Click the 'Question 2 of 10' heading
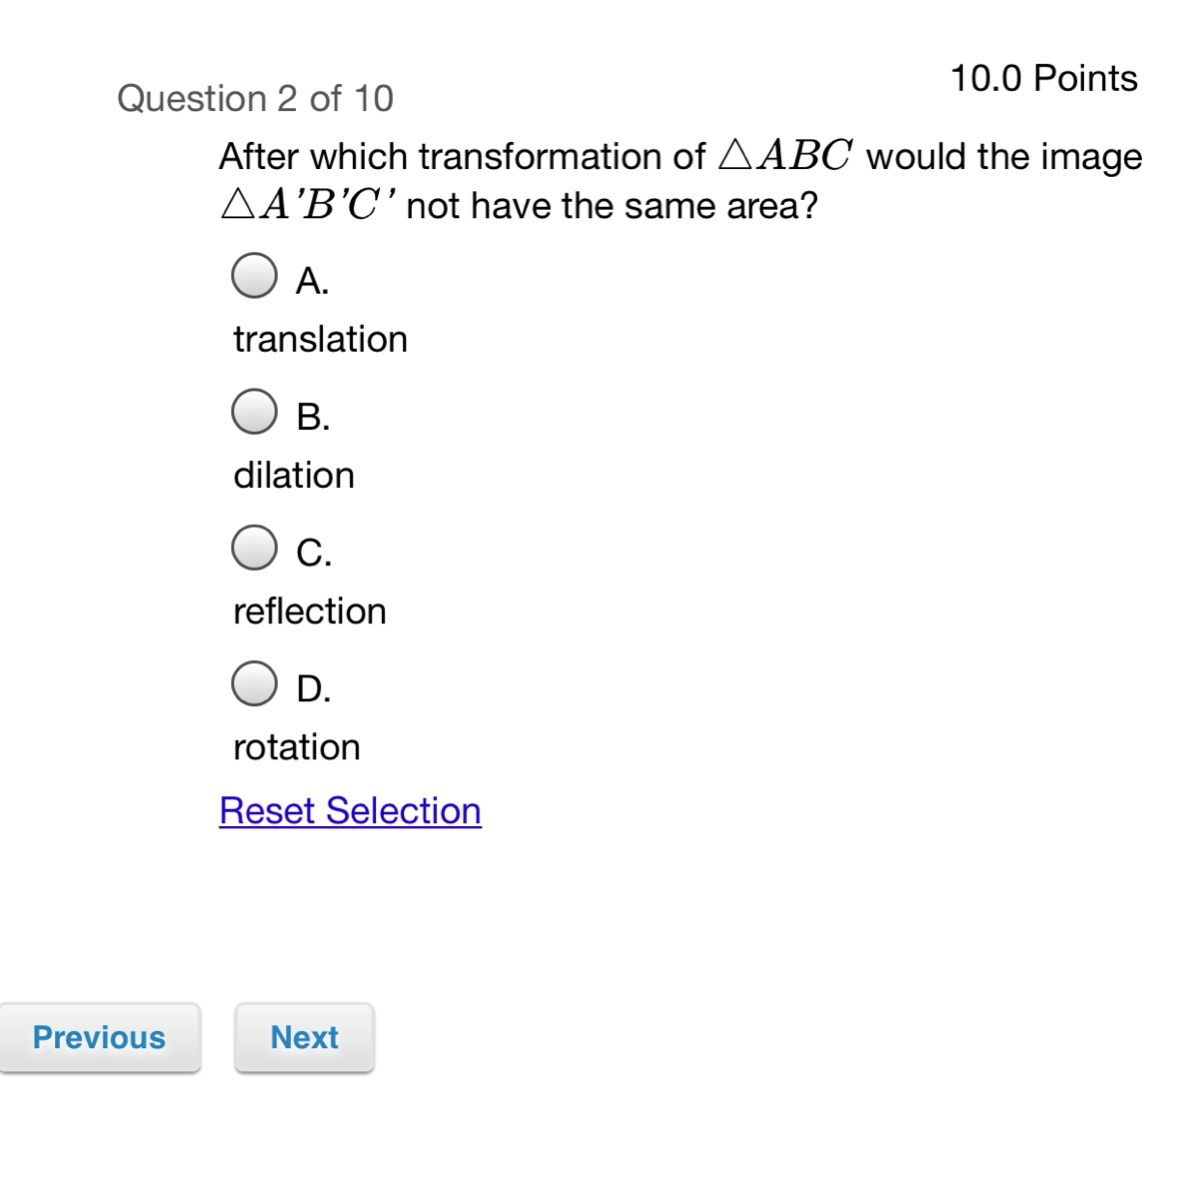The width and height of the screenshot is (1198, 1200). [255, 98]
